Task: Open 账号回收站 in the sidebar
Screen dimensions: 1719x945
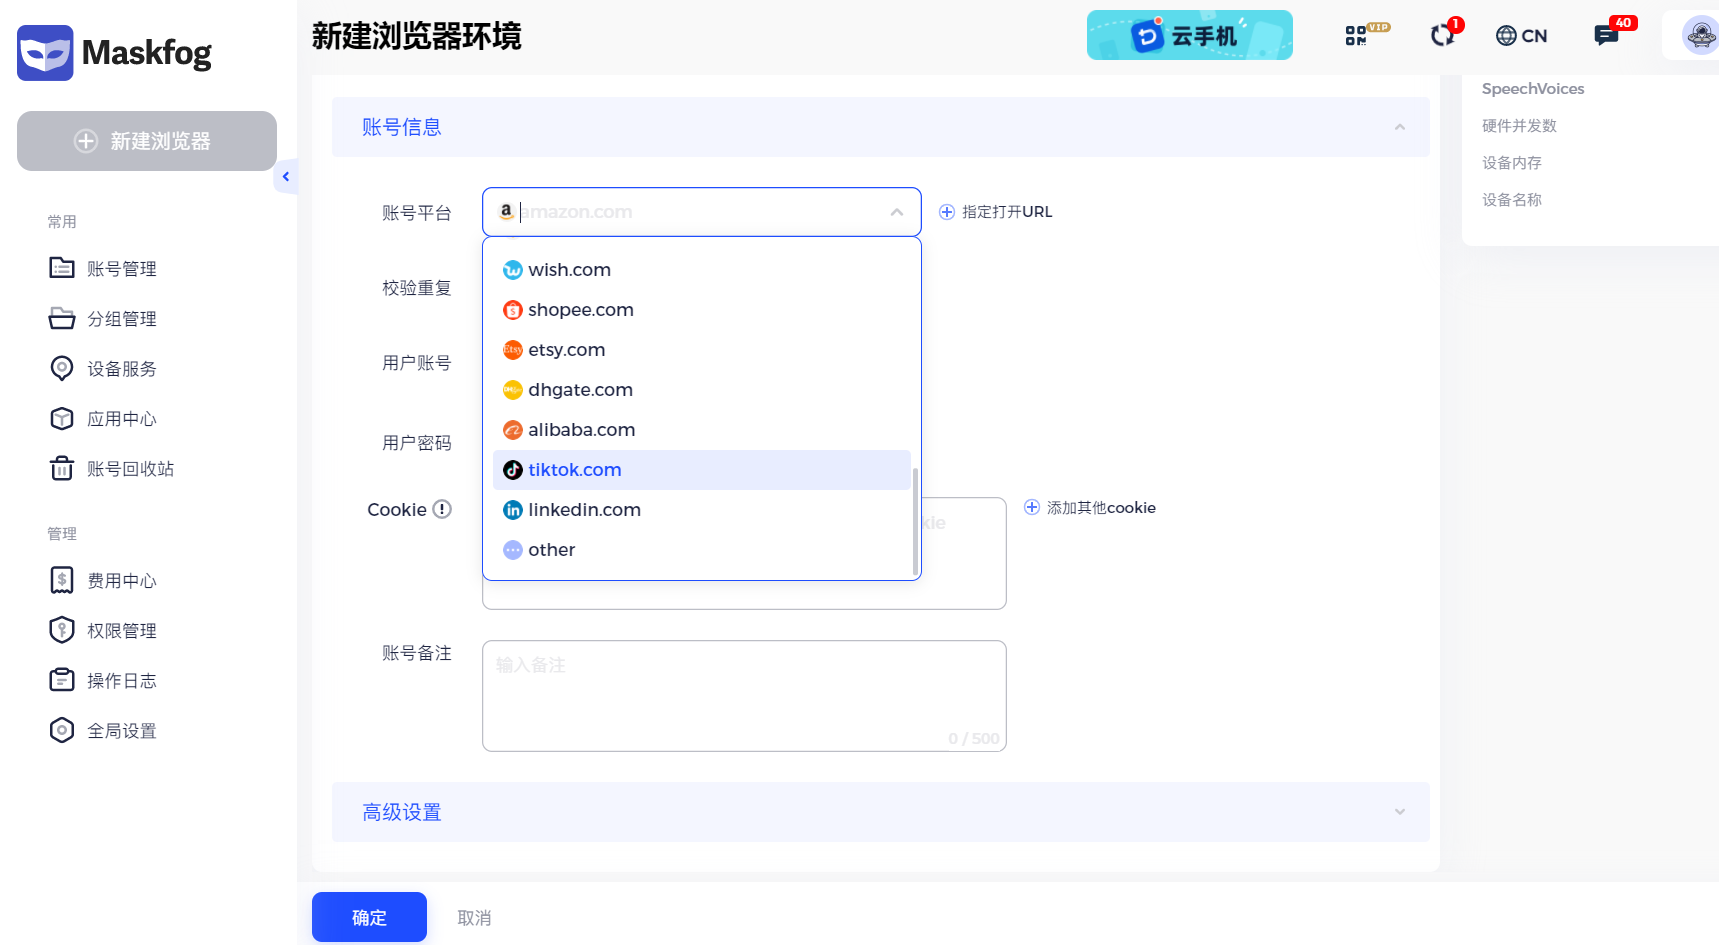Action: (130, 469)
